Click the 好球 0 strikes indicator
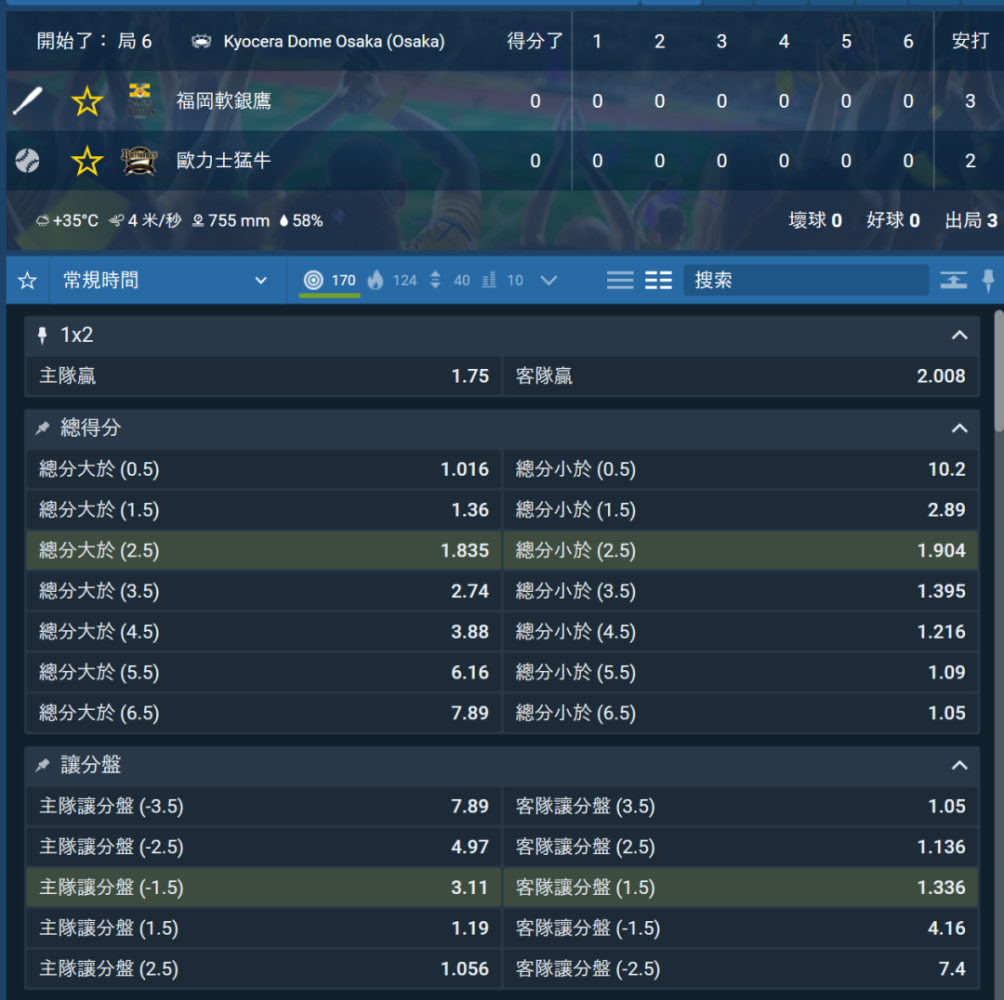 click(x=893, y=221)
